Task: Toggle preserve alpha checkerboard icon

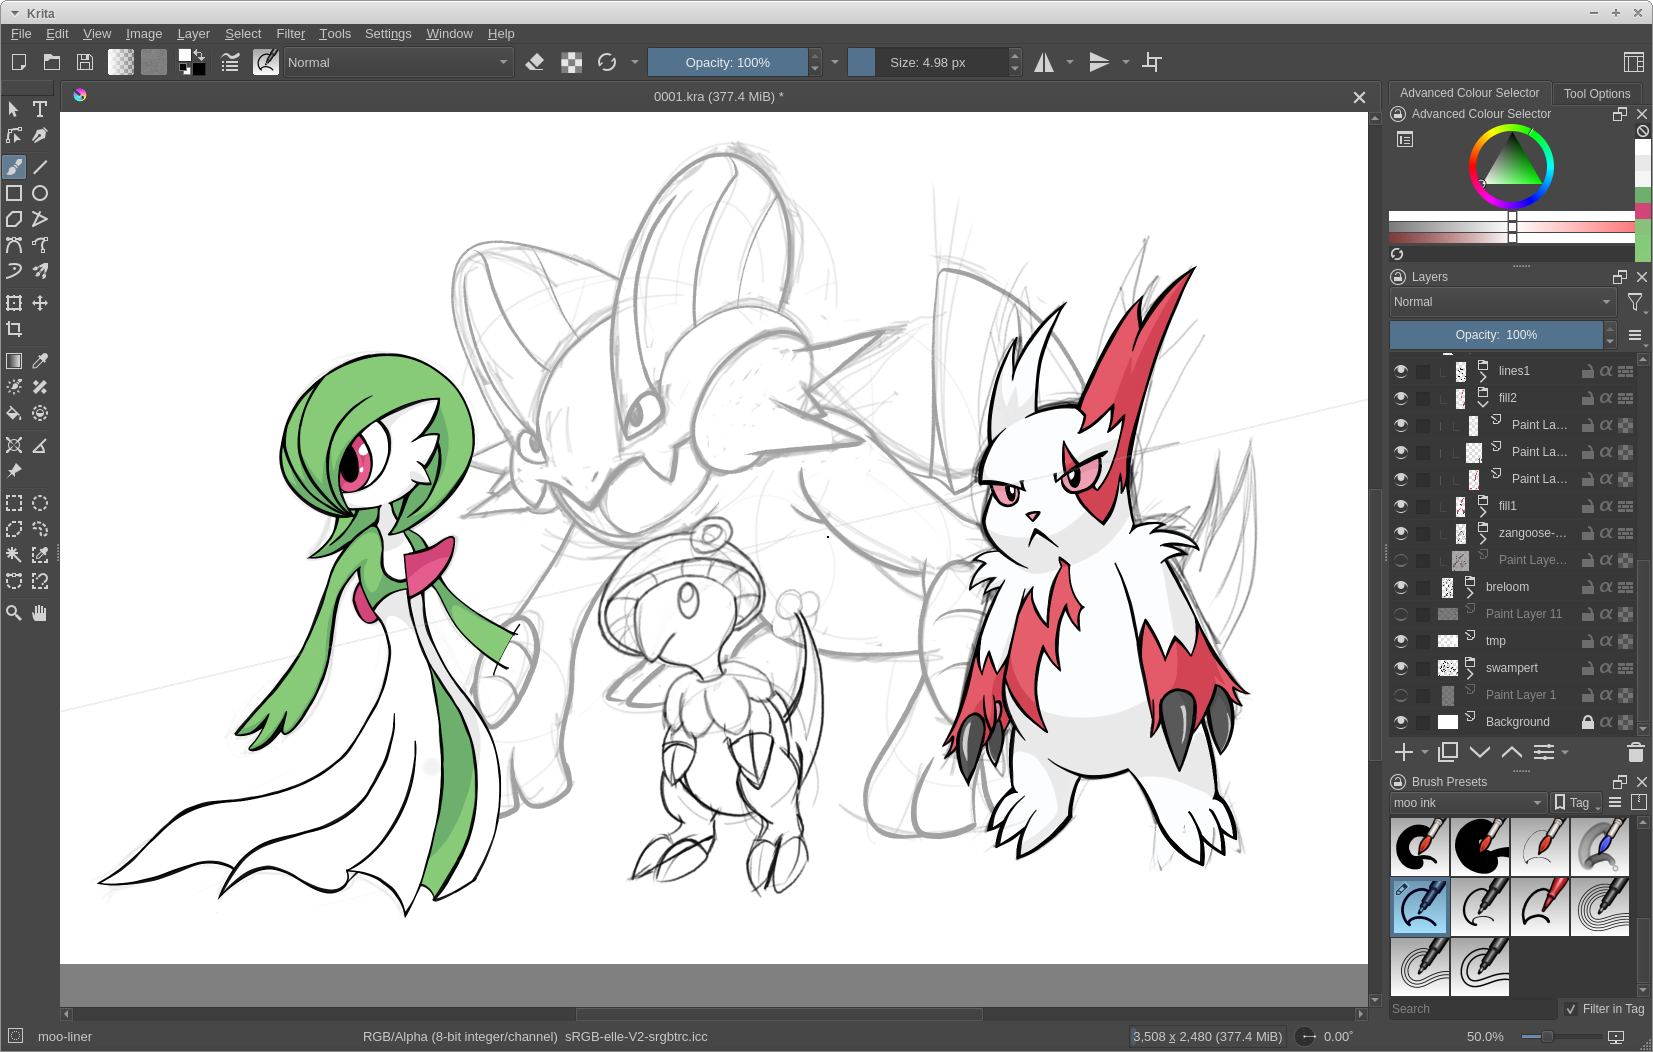Action: click(571, 62)
